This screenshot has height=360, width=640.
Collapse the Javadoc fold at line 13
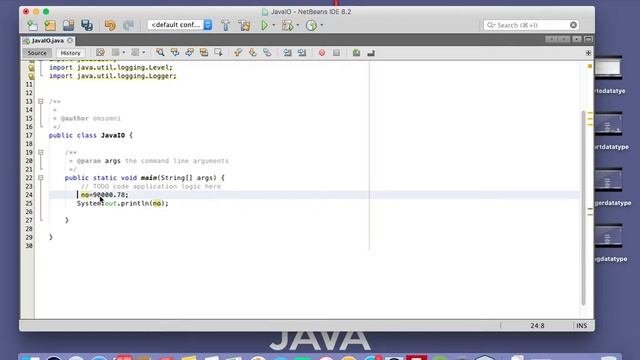click(x=40, y=101)
